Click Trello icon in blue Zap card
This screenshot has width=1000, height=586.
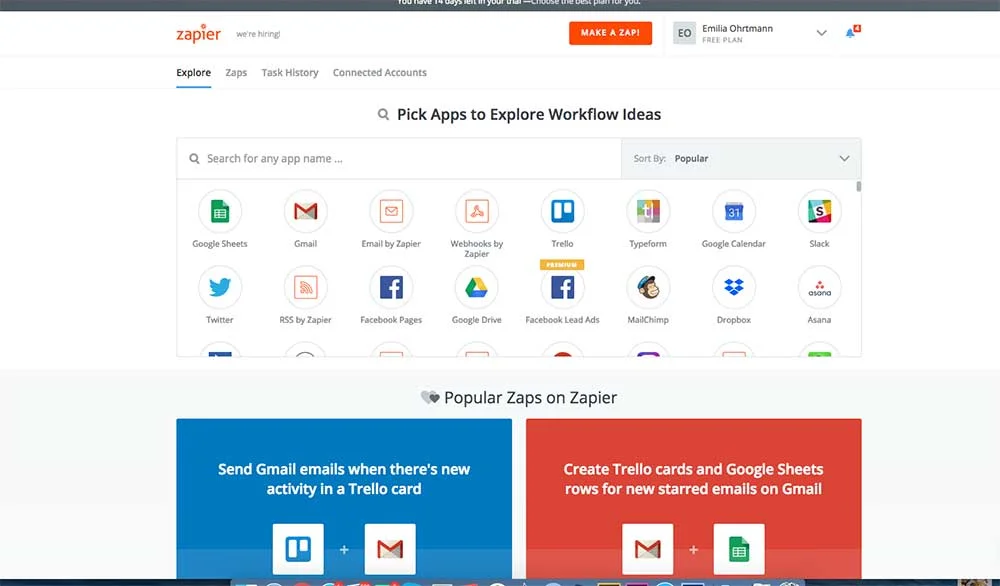click(298, 549)
